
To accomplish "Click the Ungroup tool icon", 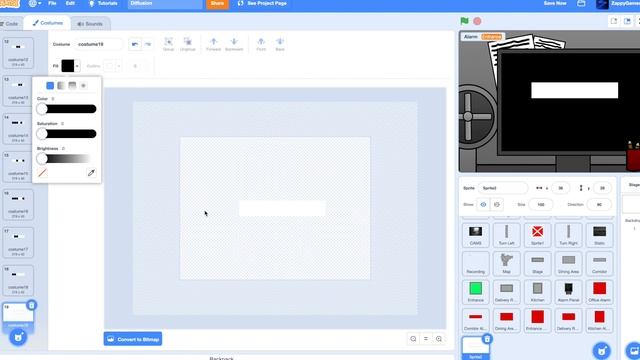I will pos(188,44).
